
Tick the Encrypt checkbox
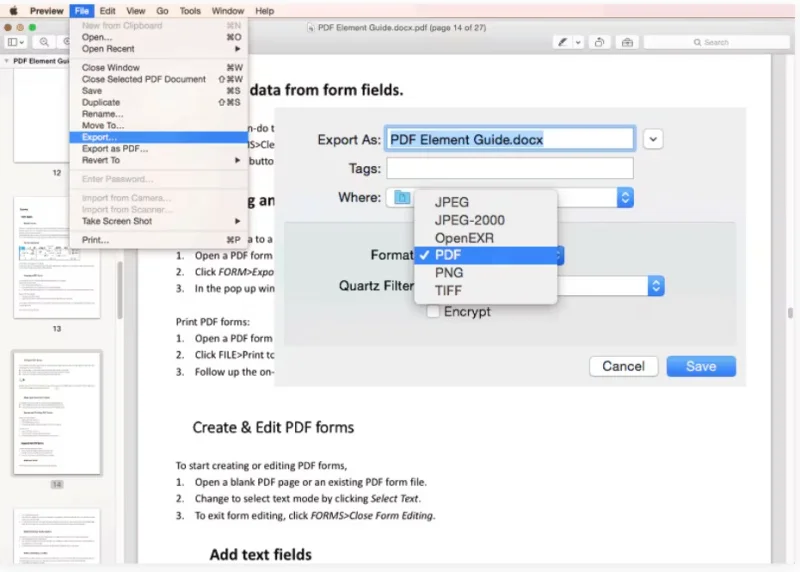point(433,312)
